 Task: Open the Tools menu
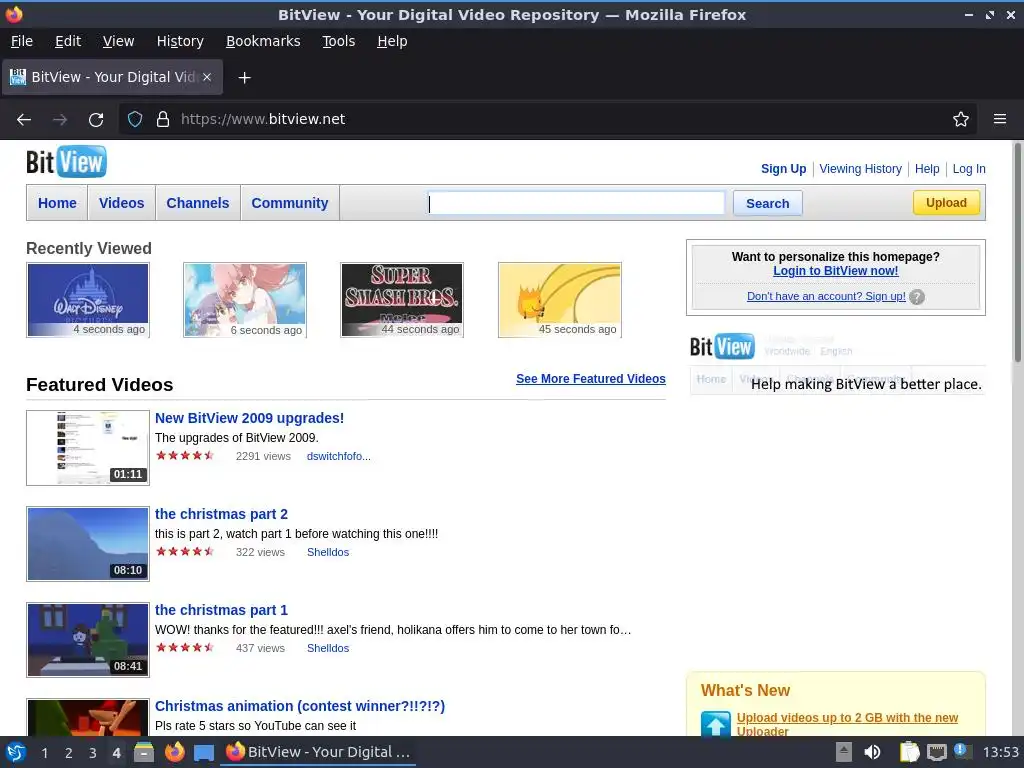(338, 41)
